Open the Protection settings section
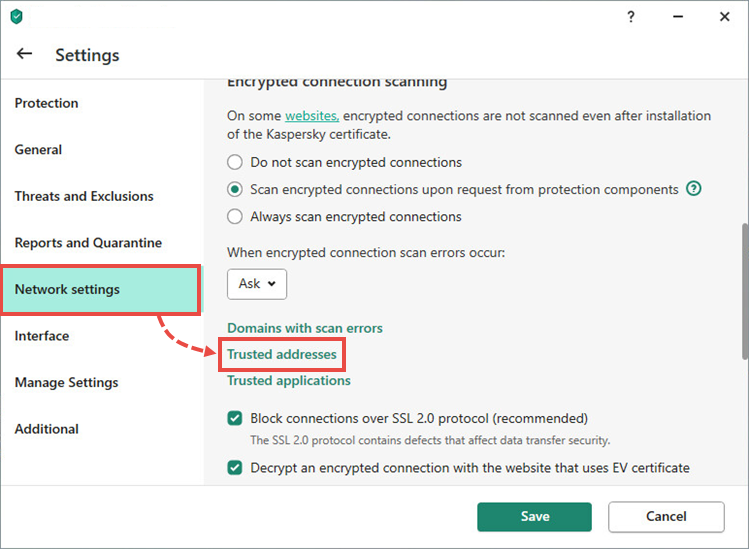This screenshot has width=749, height=549. 46,103
